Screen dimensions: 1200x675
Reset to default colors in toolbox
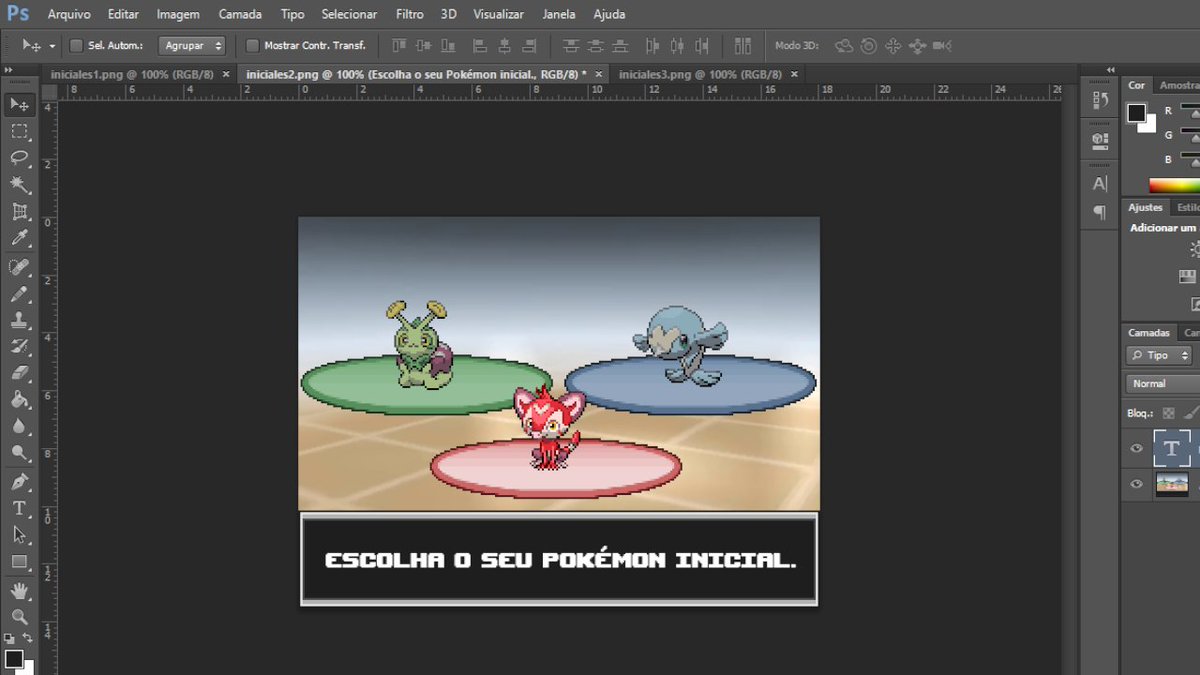click(9, 638)
